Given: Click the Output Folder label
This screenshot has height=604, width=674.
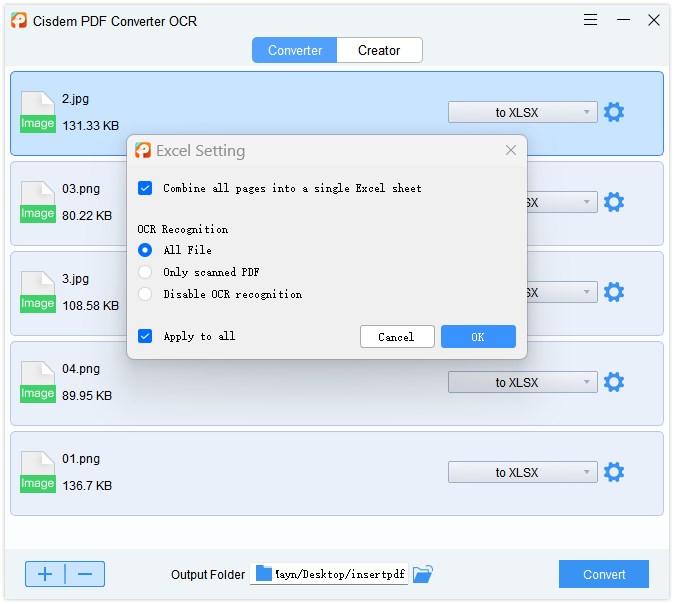Looking at the screenshot, I should [x=208, y=574].
